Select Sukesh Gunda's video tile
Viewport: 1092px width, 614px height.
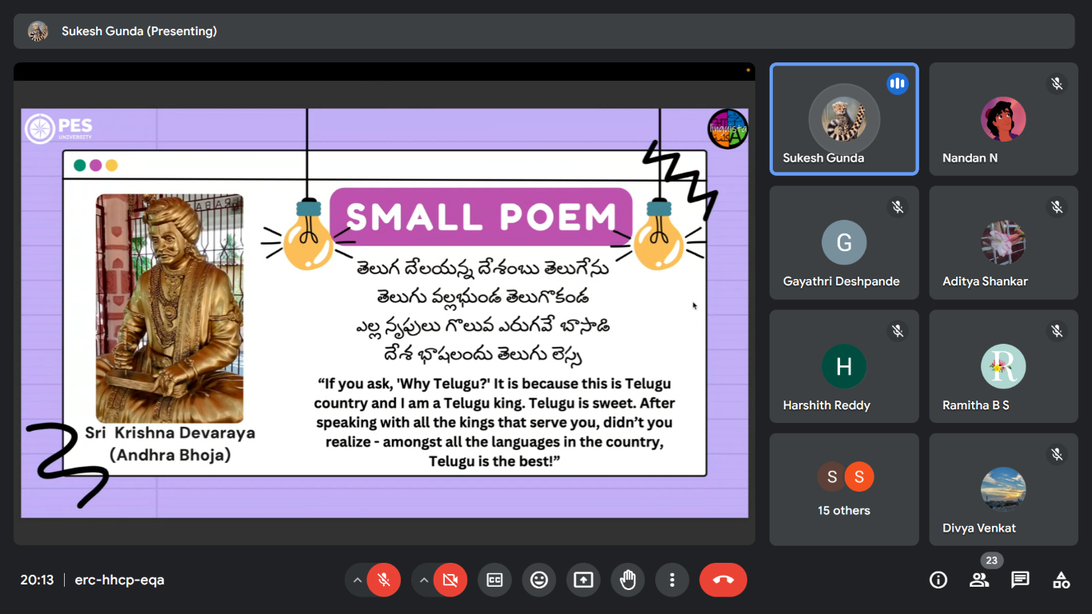[844, 119]
